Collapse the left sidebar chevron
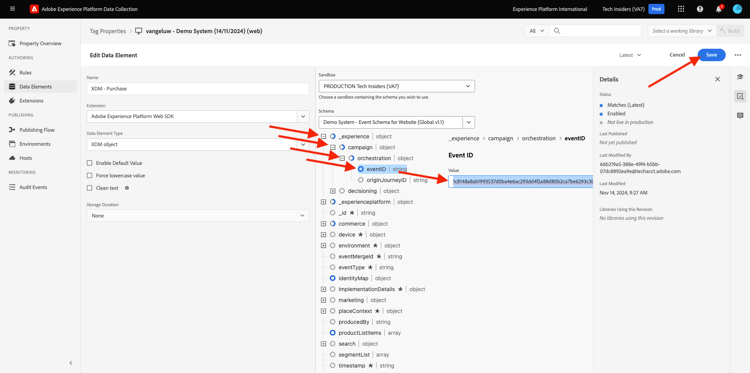Screen dimensions: 750x373 (x=71, y=363)
